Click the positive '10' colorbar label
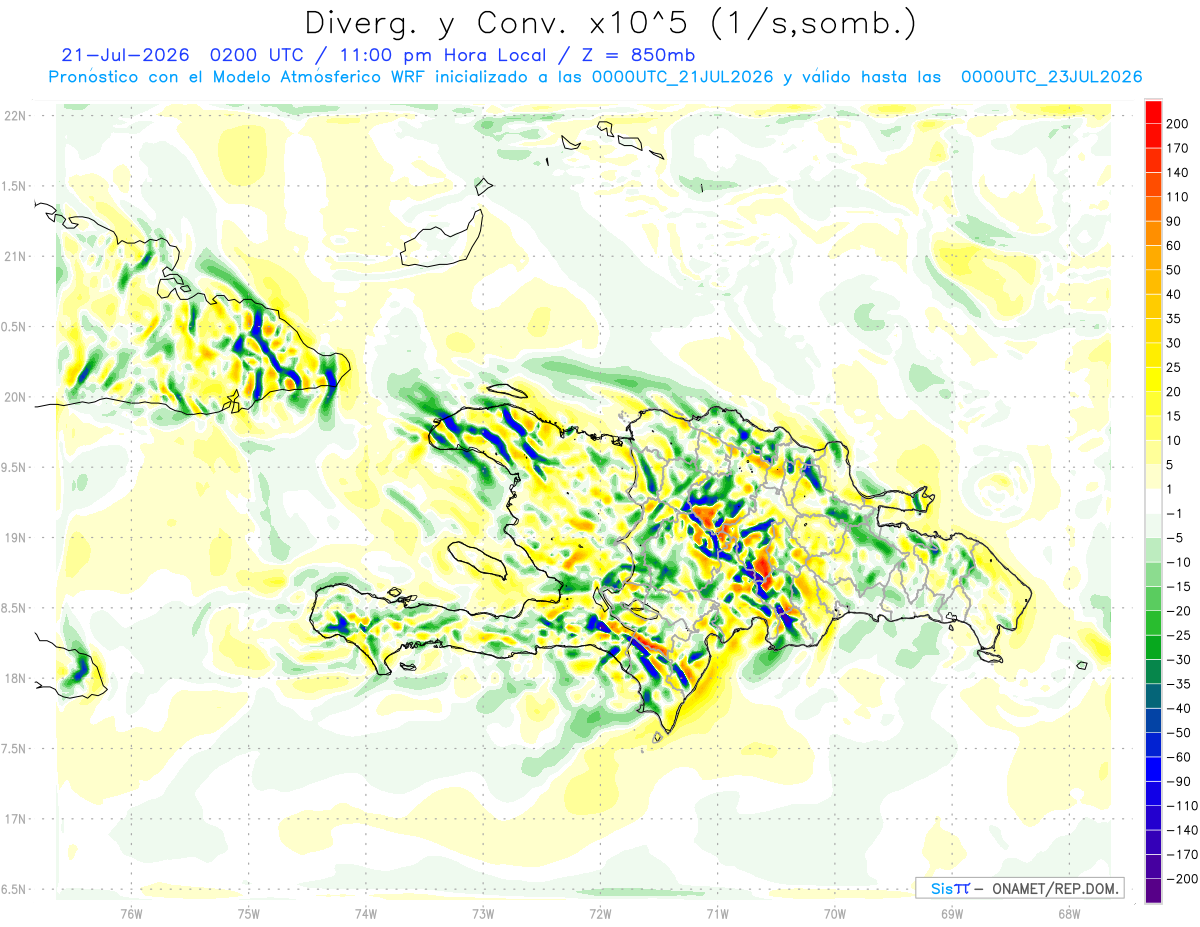Viewport: 1200px width, 927px height. [x=1176, y=441]
